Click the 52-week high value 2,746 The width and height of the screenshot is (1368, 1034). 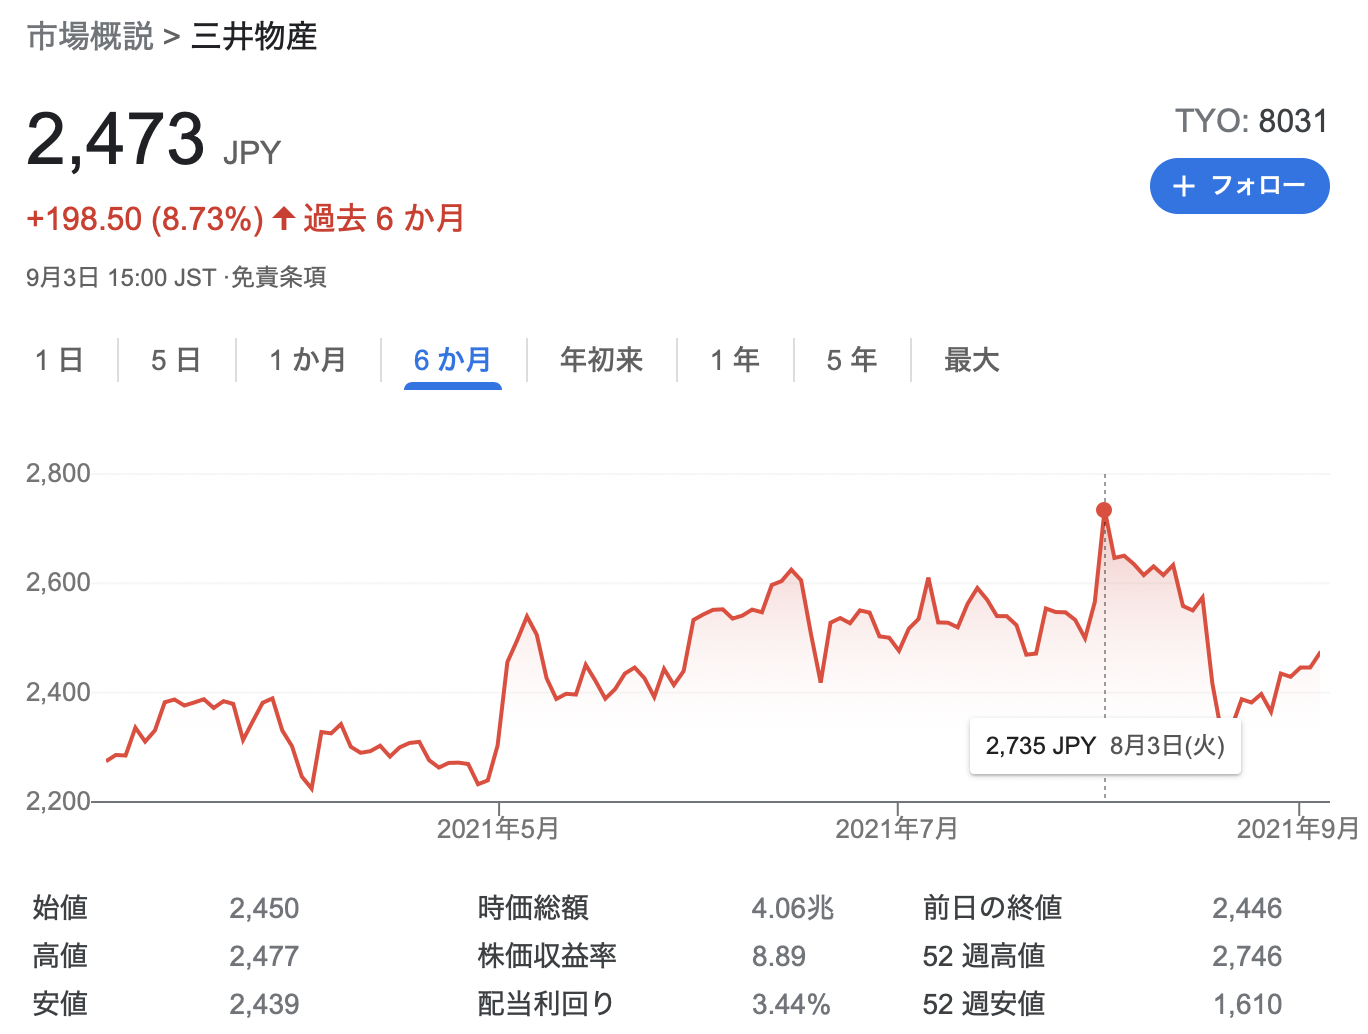(1247, 956)
